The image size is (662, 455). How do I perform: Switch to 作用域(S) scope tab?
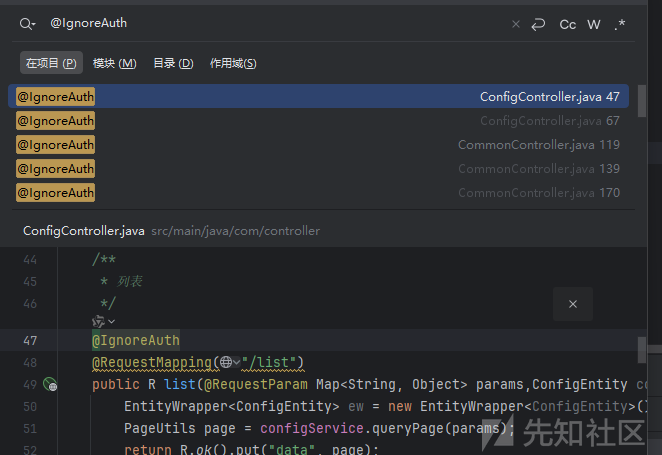pos(233,63)
